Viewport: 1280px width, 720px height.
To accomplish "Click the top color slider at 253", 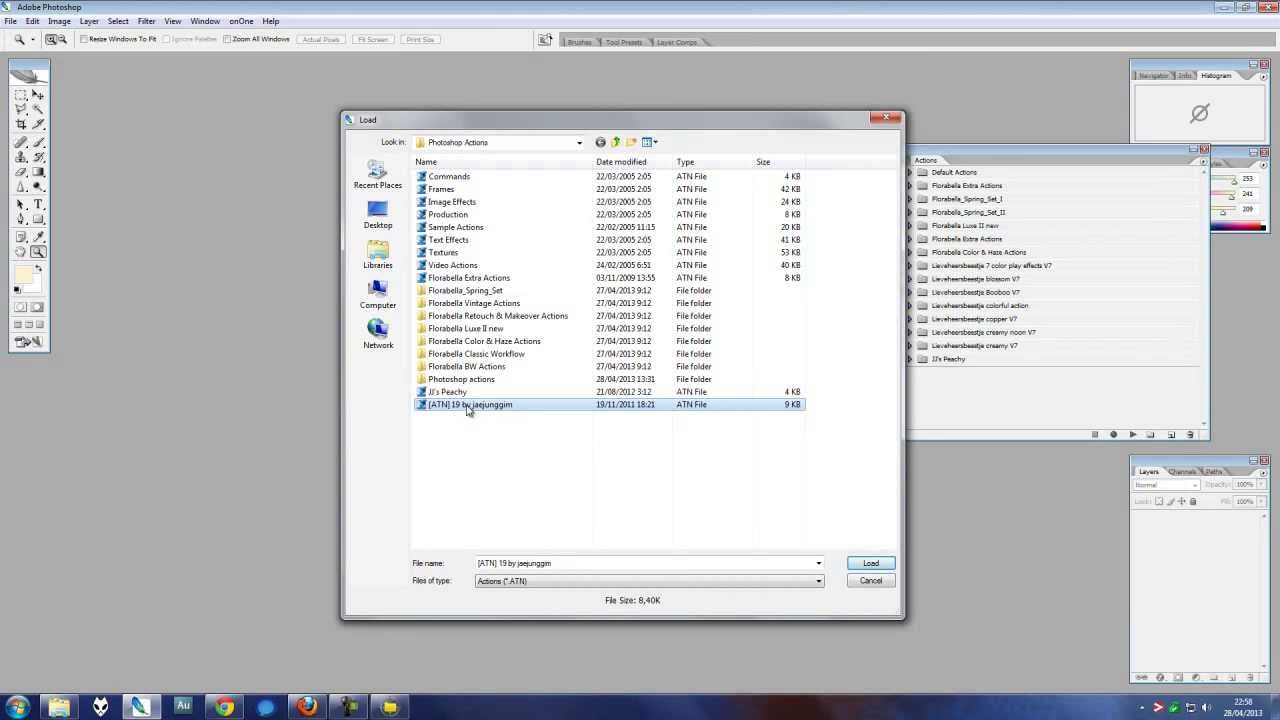I will click(1232, 180).
